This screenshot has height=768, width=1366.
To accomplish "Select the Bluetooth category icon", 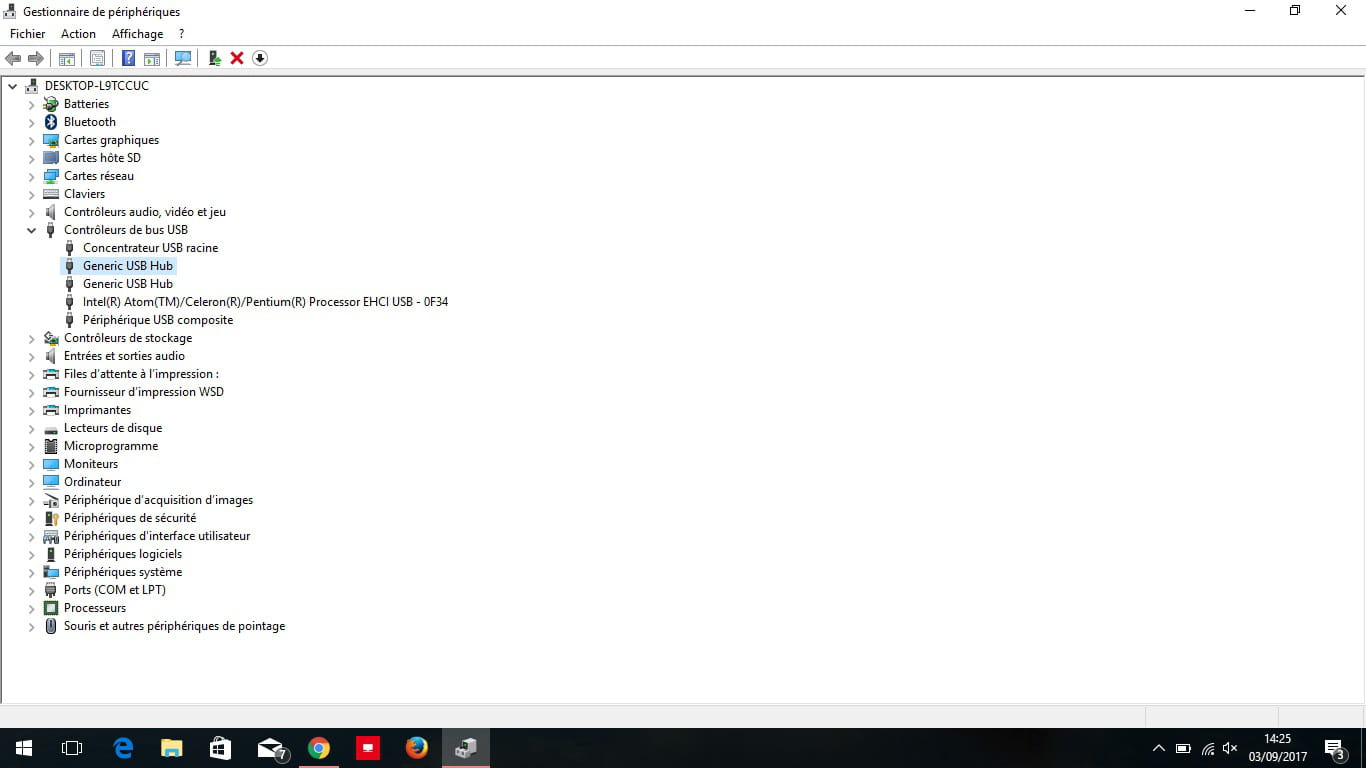I will [x=51, y=122].
